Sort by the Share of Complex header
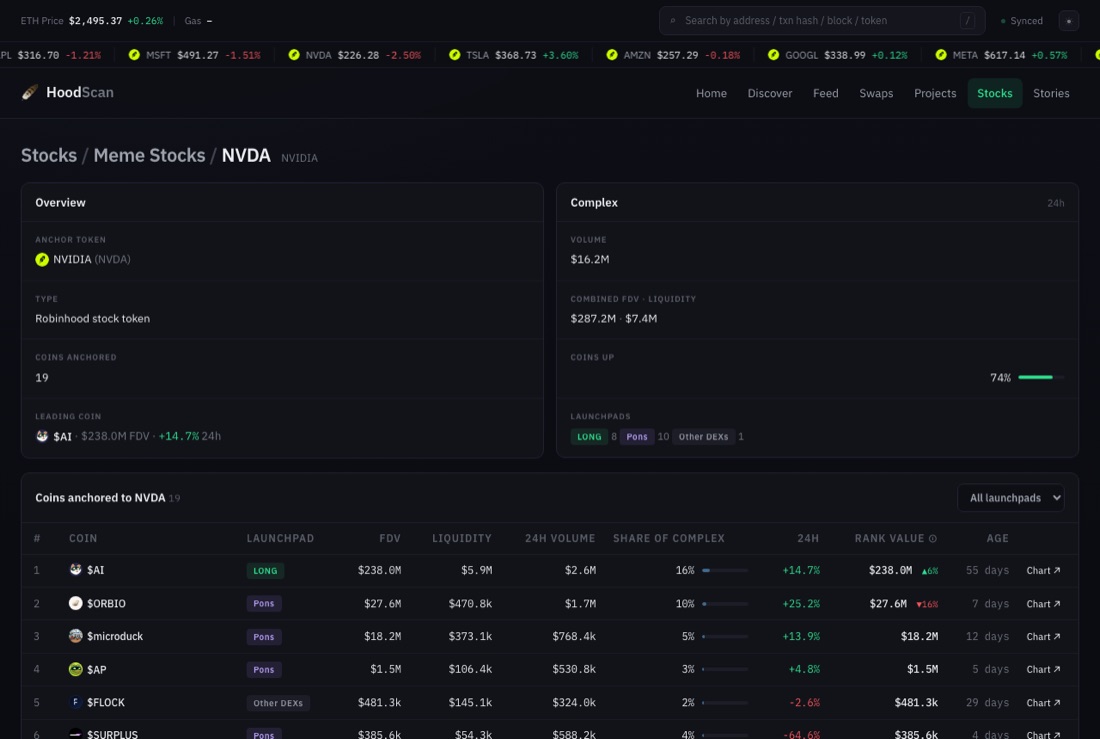The width and height of the screenshot is (1100, 739). 669,538
